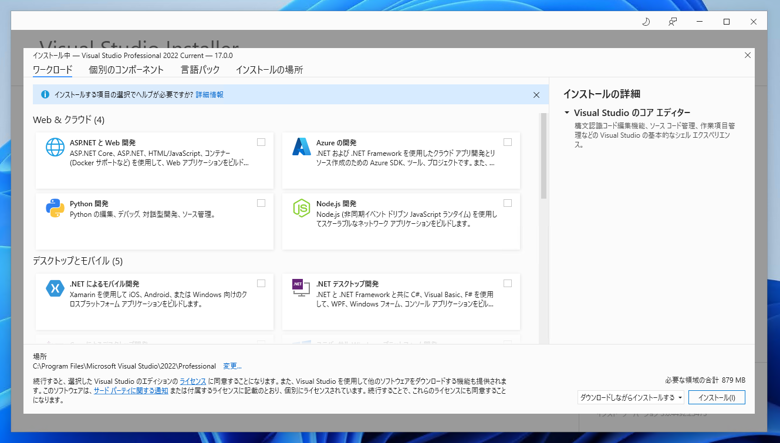
Task: Click the 必要な領域の合計 879 MB text
Action: click(705, 380)
